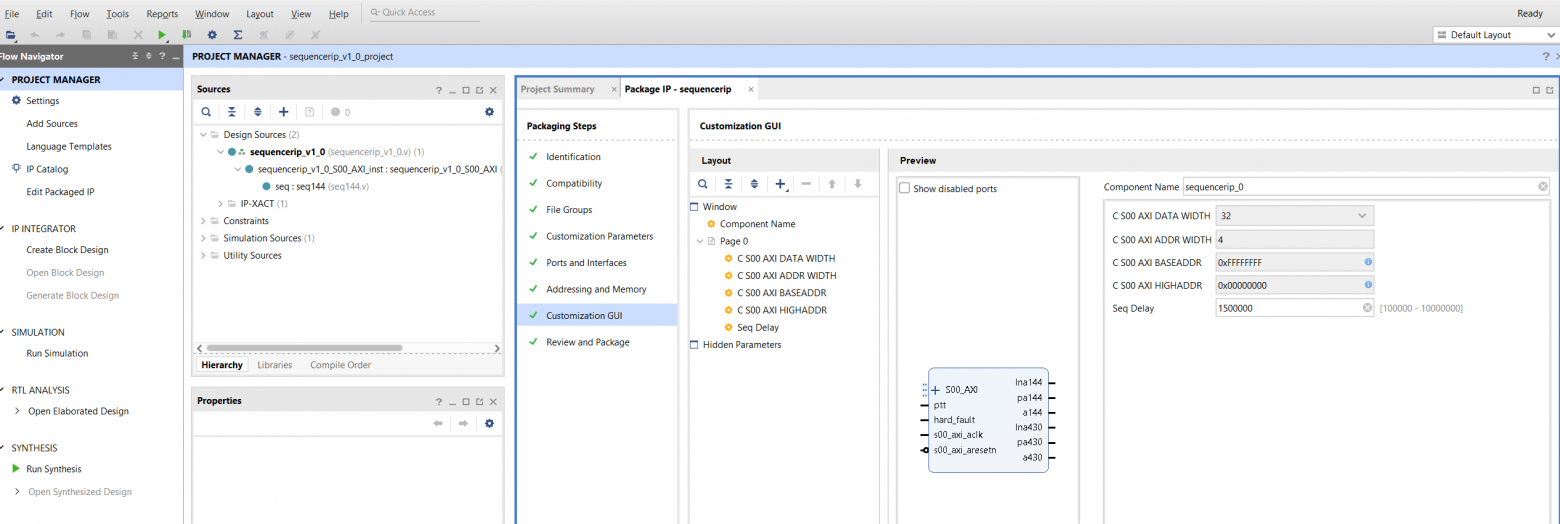The height and width of the screenshot is (524, 1560).
Task: Click Run Simulation
Action: coord(57,353)
